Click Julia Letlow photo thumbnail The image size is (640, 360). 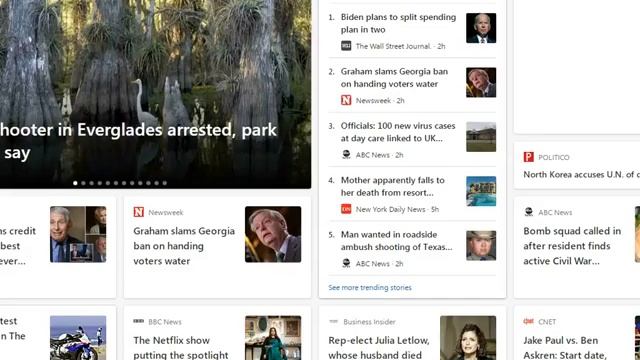point(468,338)
